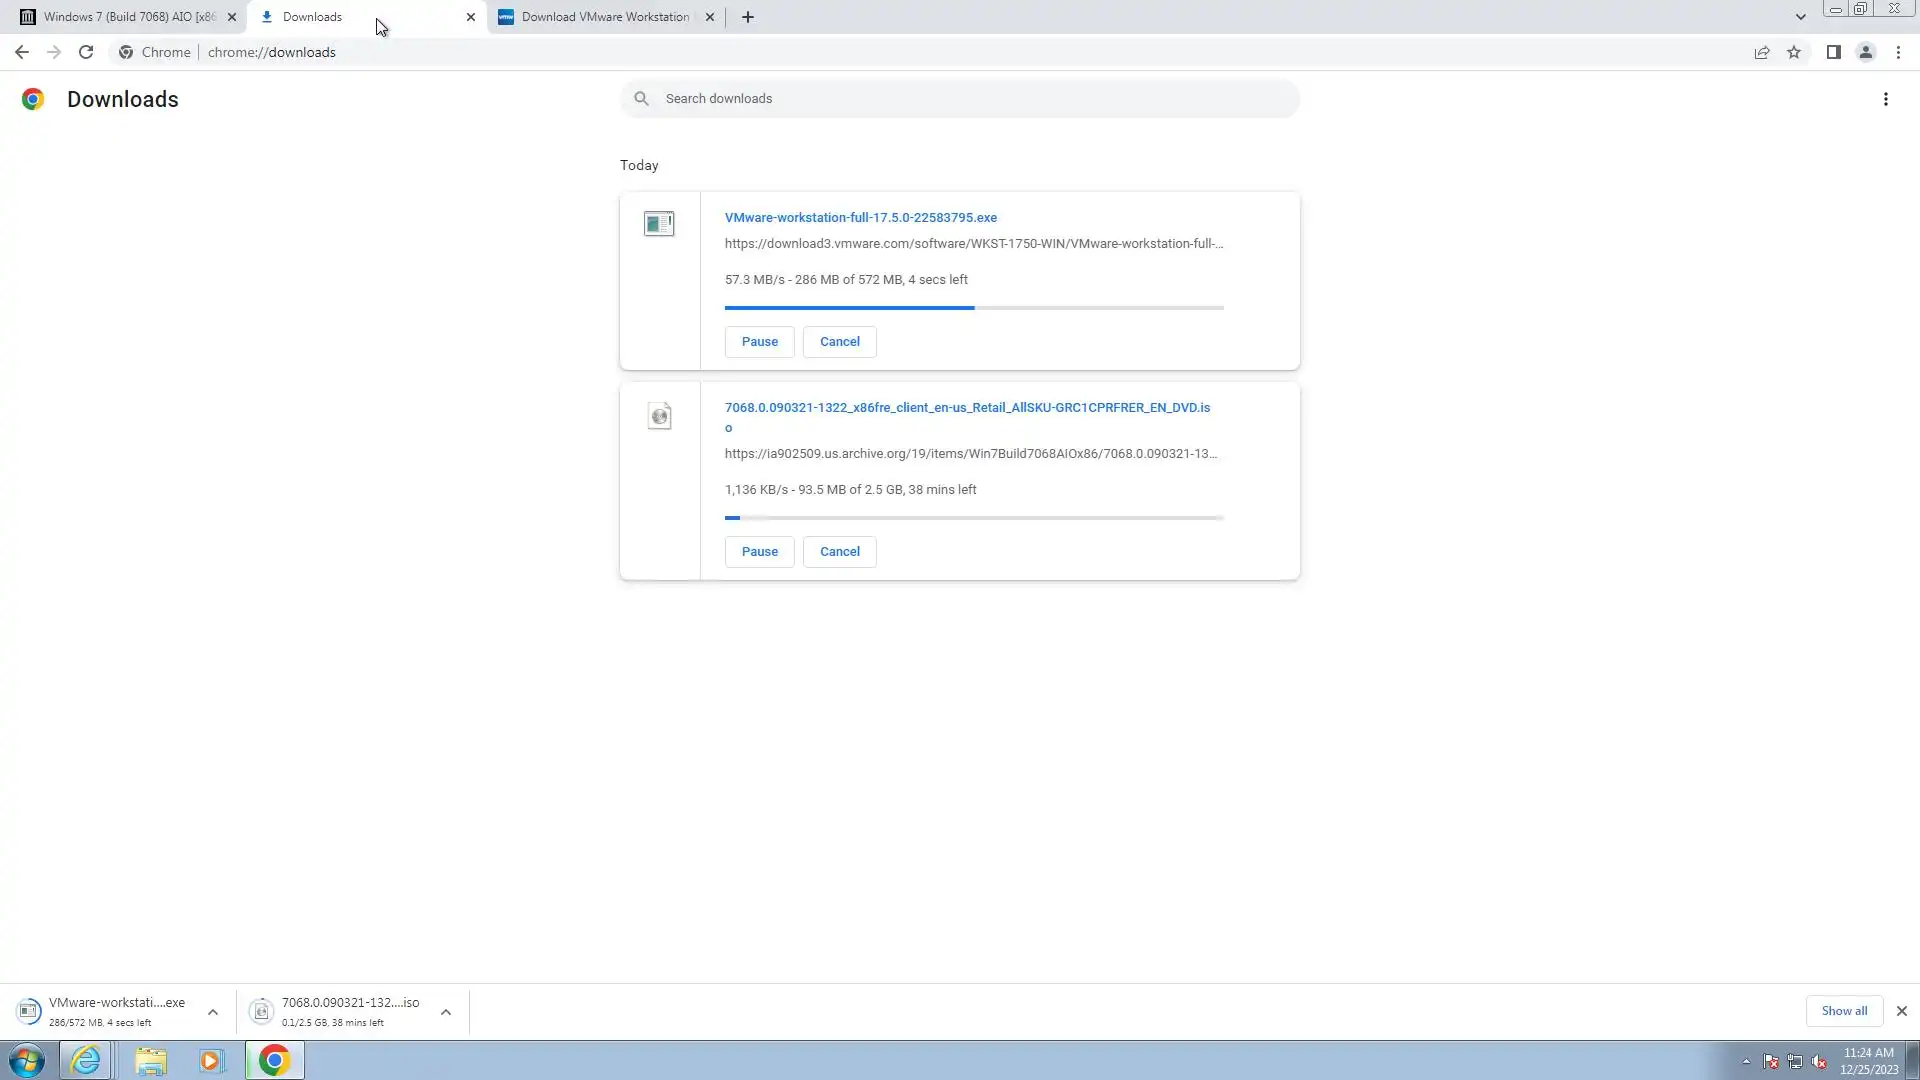Click the new tab plus icon
The height and width of the screenshot is (1080, 1920).
click(x=747, y=17)
